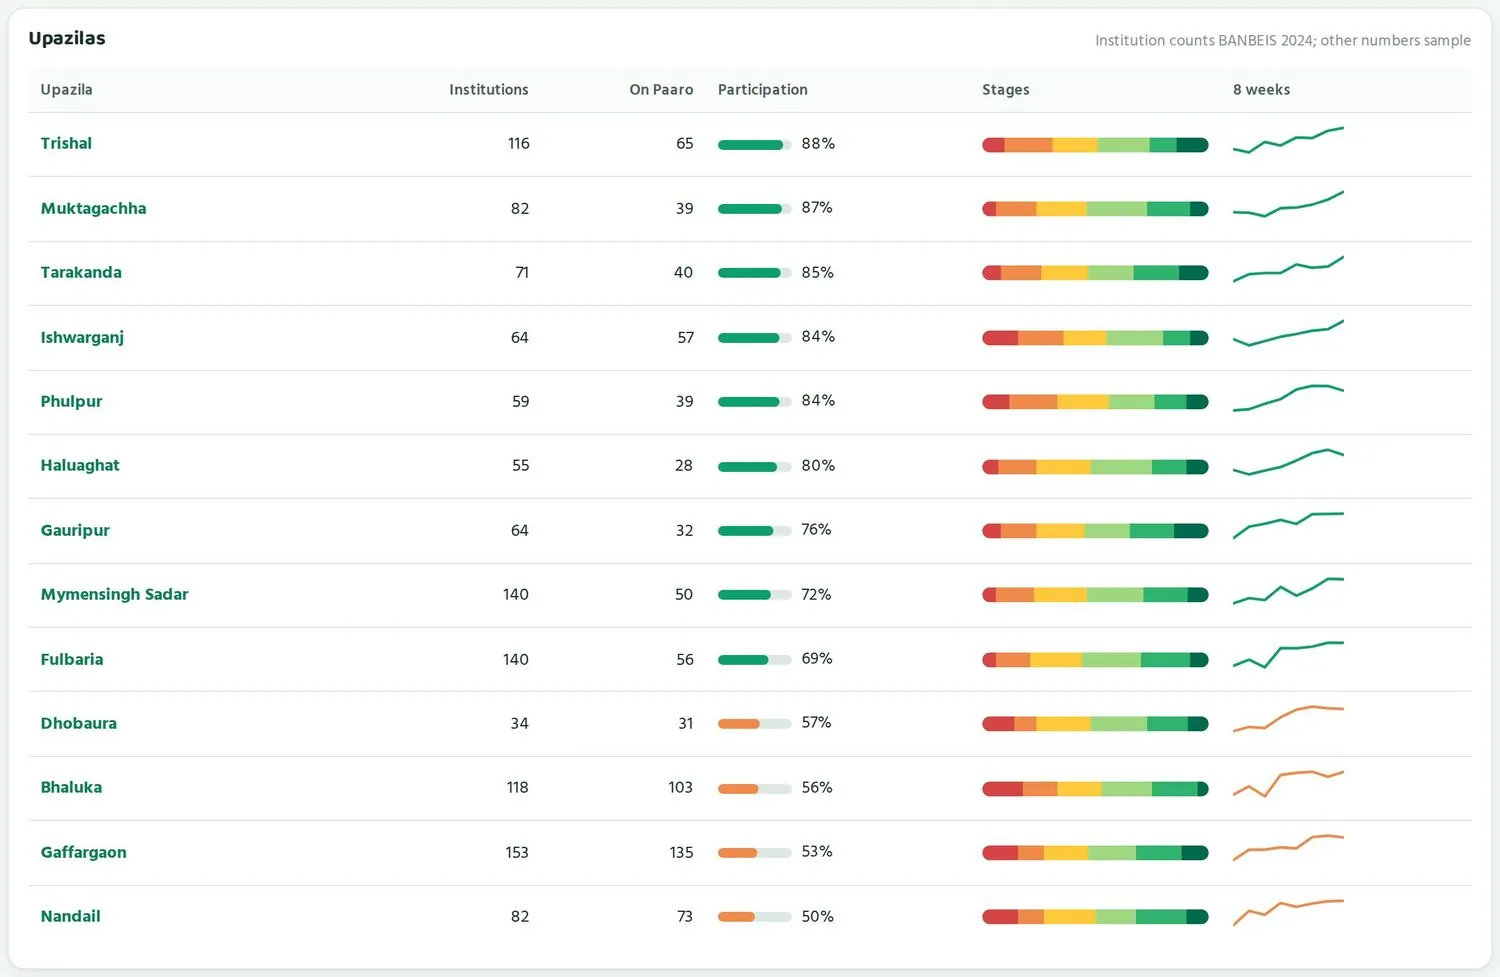
Task: View the Dhobaura upazila
Action: pyautogui.click(x=79, y=724)
